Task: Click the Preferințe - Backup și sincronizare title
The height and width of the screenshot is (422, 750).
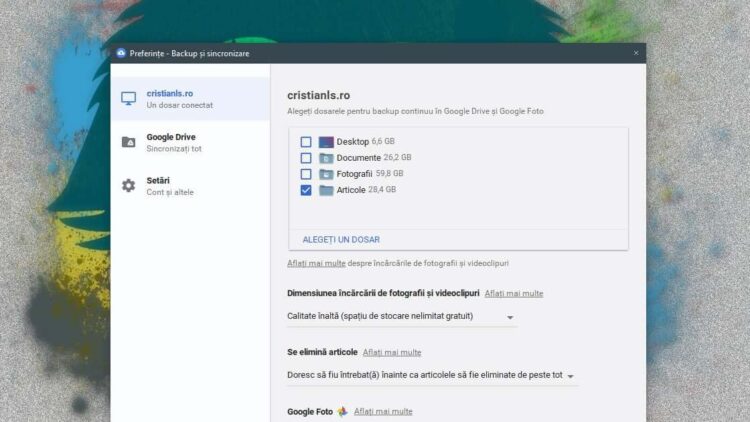Action: point(189,54)
